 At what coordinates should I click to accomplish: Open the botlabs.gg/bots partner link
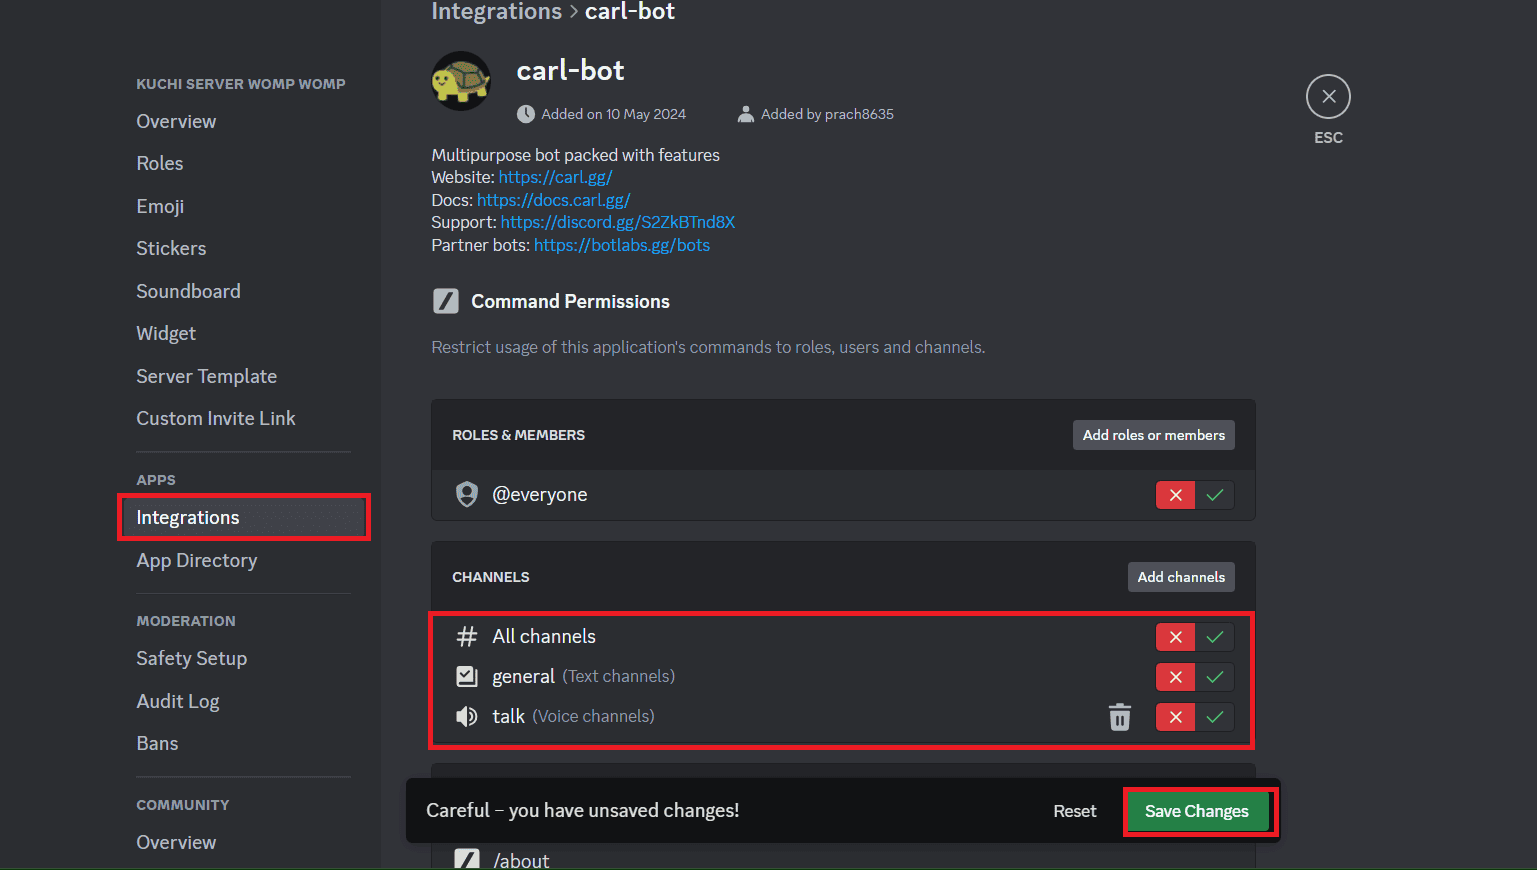point(622,245)
